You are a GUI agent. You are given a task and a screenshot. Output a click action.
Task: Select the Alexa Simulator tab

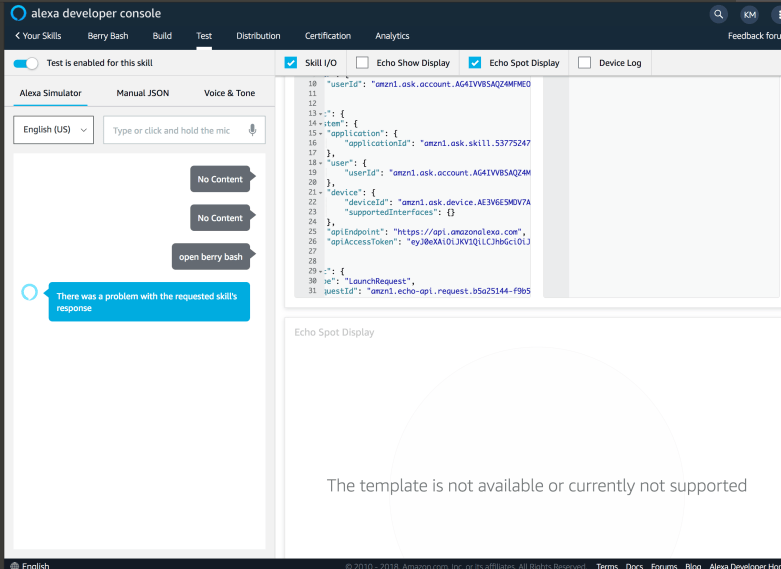point(50,93)
